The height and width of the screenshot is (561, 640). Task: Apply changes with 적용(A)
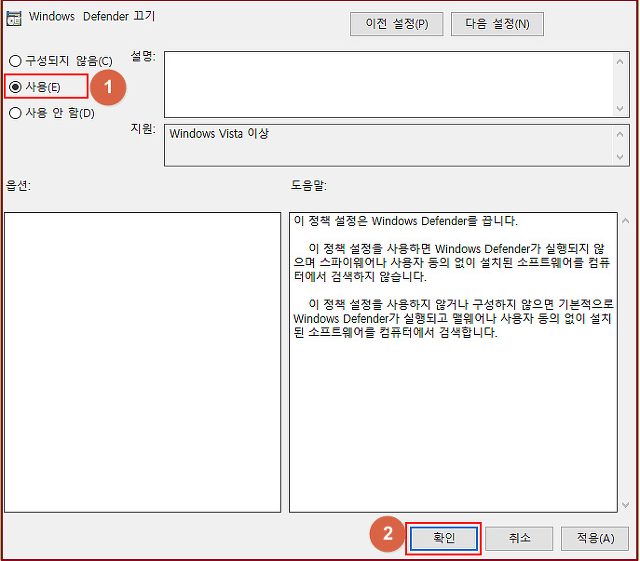pos(595,538)
